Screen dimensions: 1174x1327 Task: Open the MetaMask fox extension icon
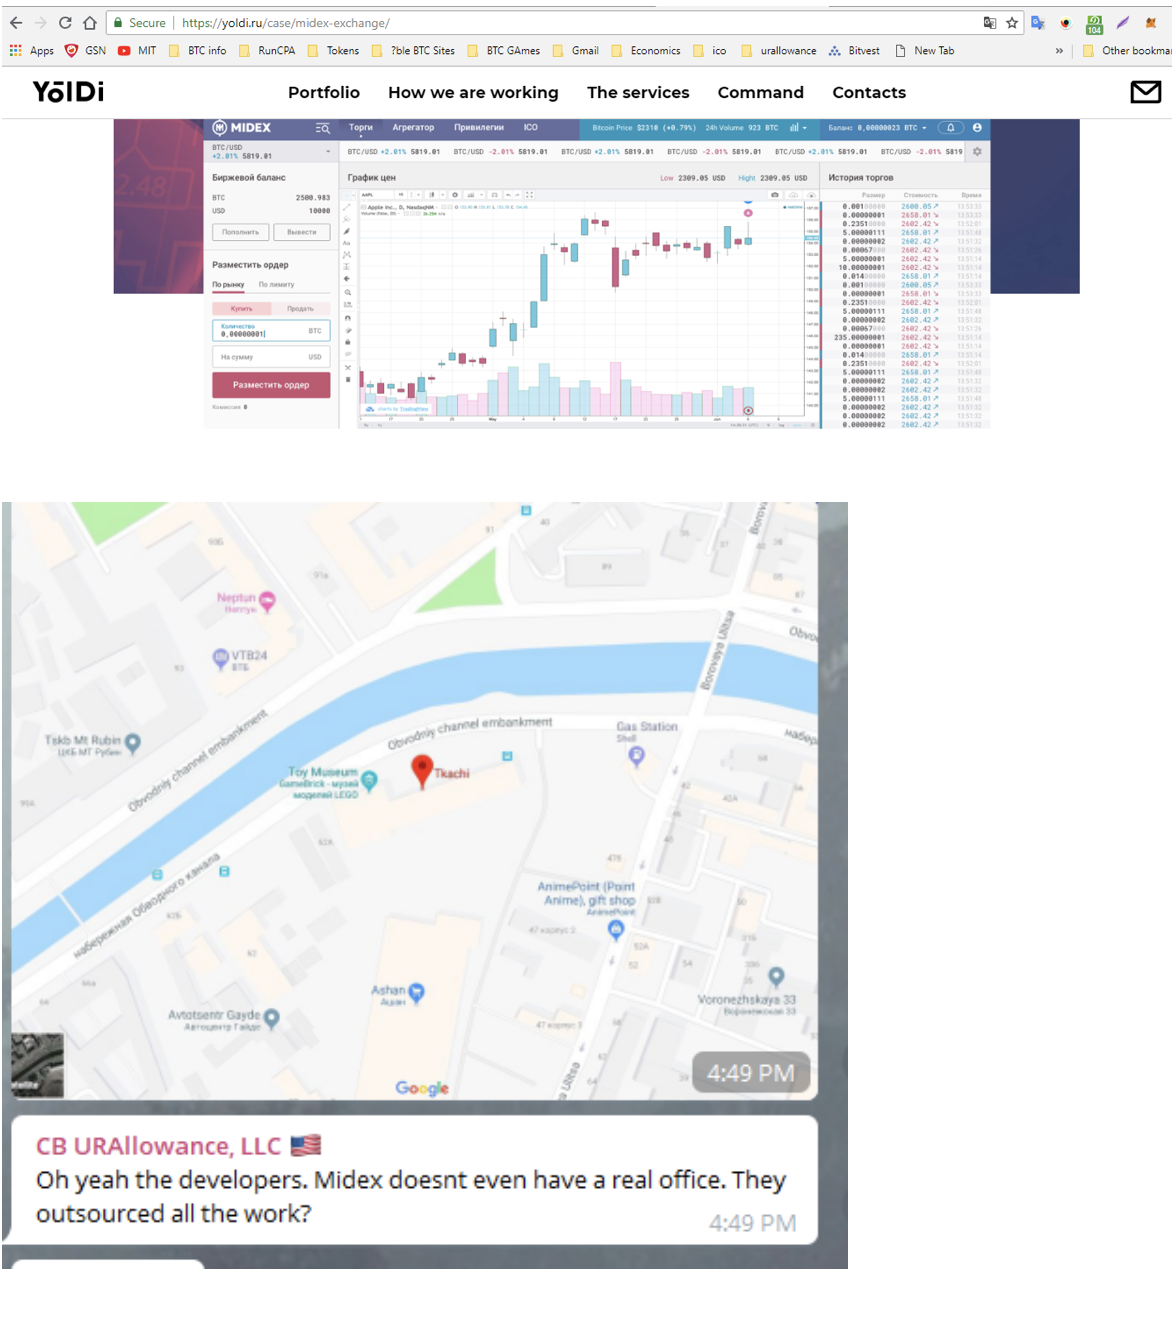tap(1151, 22)
